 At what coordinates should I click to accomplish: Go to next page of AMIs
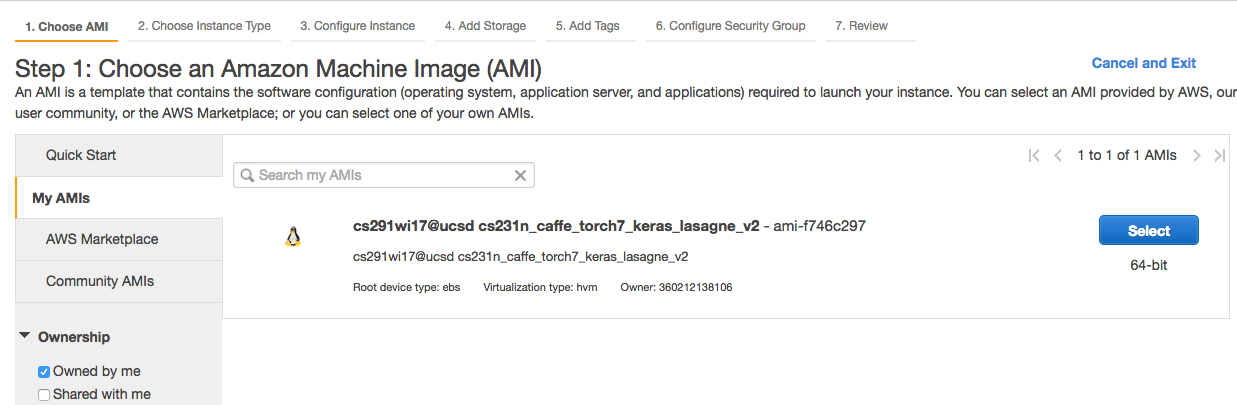pyautogui.click(x=1197, y=155)
